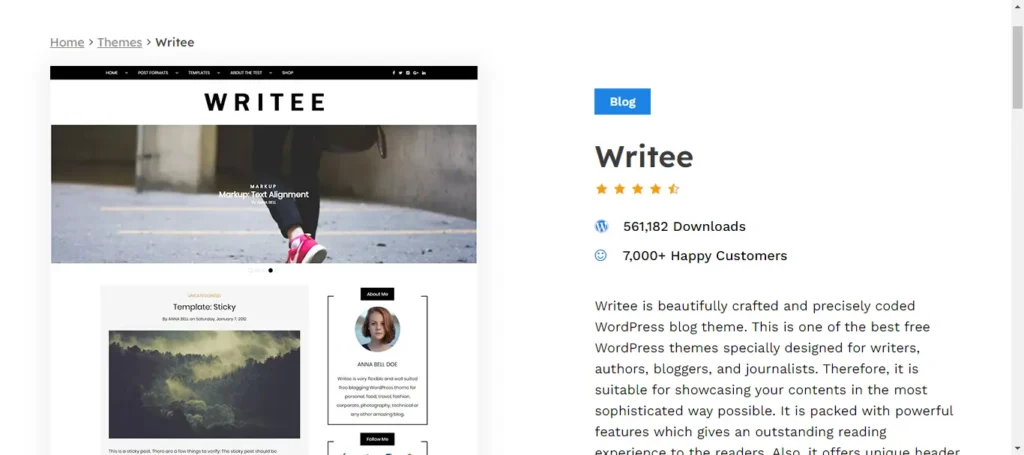Click the Instagram icon in preview header
This screenshot has height=455, width=1024.
click(408, 73)
